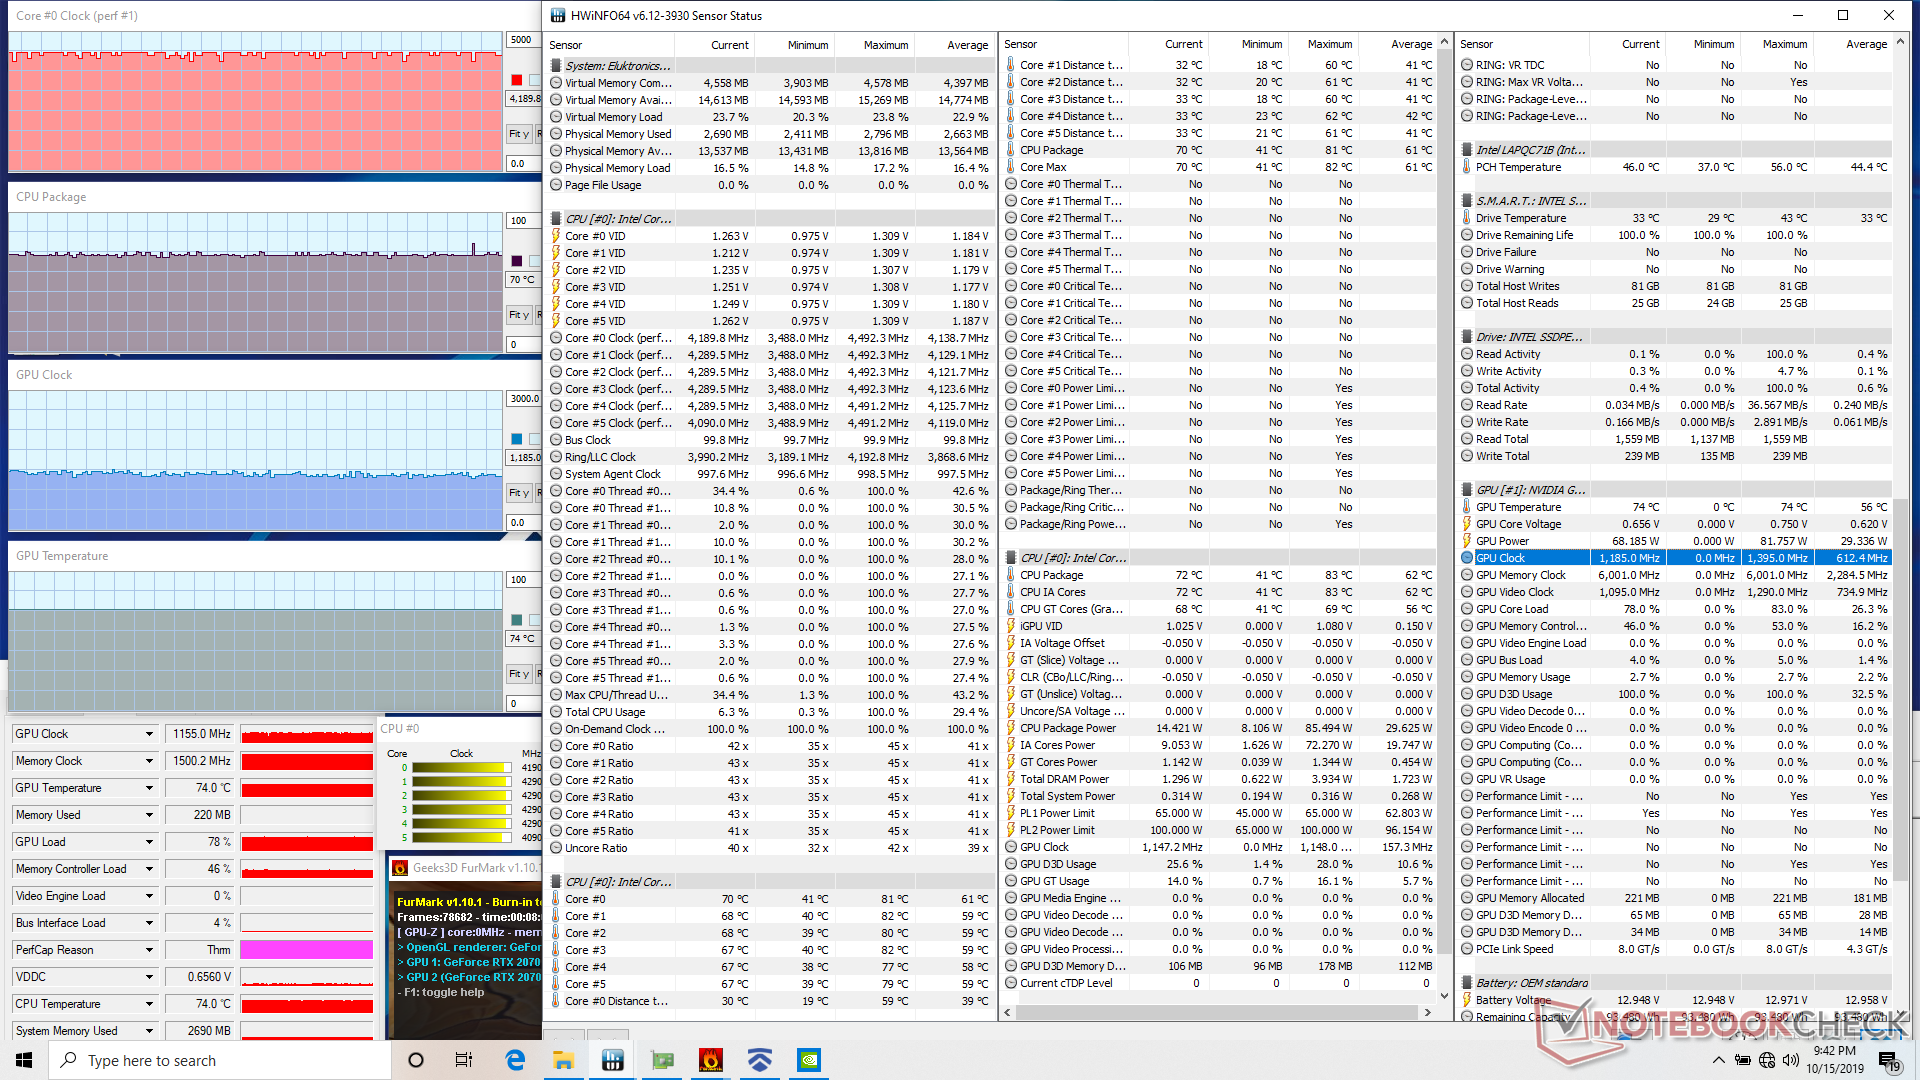Click Fit y in the CPU Package graph
Viewport: 1920px width, 1080px height.
click(518, 315)
